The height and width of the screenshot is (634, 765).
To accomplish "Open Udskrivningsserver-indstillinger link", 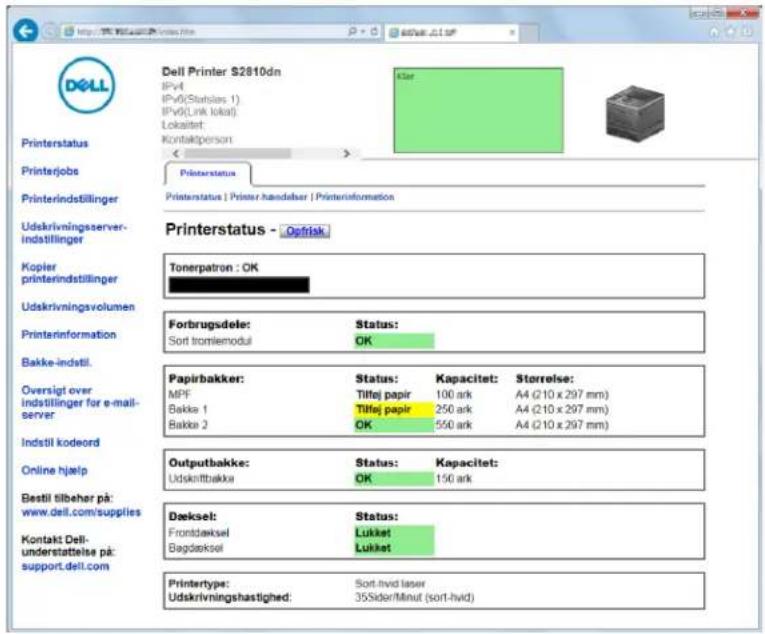I will coord(74,233).
